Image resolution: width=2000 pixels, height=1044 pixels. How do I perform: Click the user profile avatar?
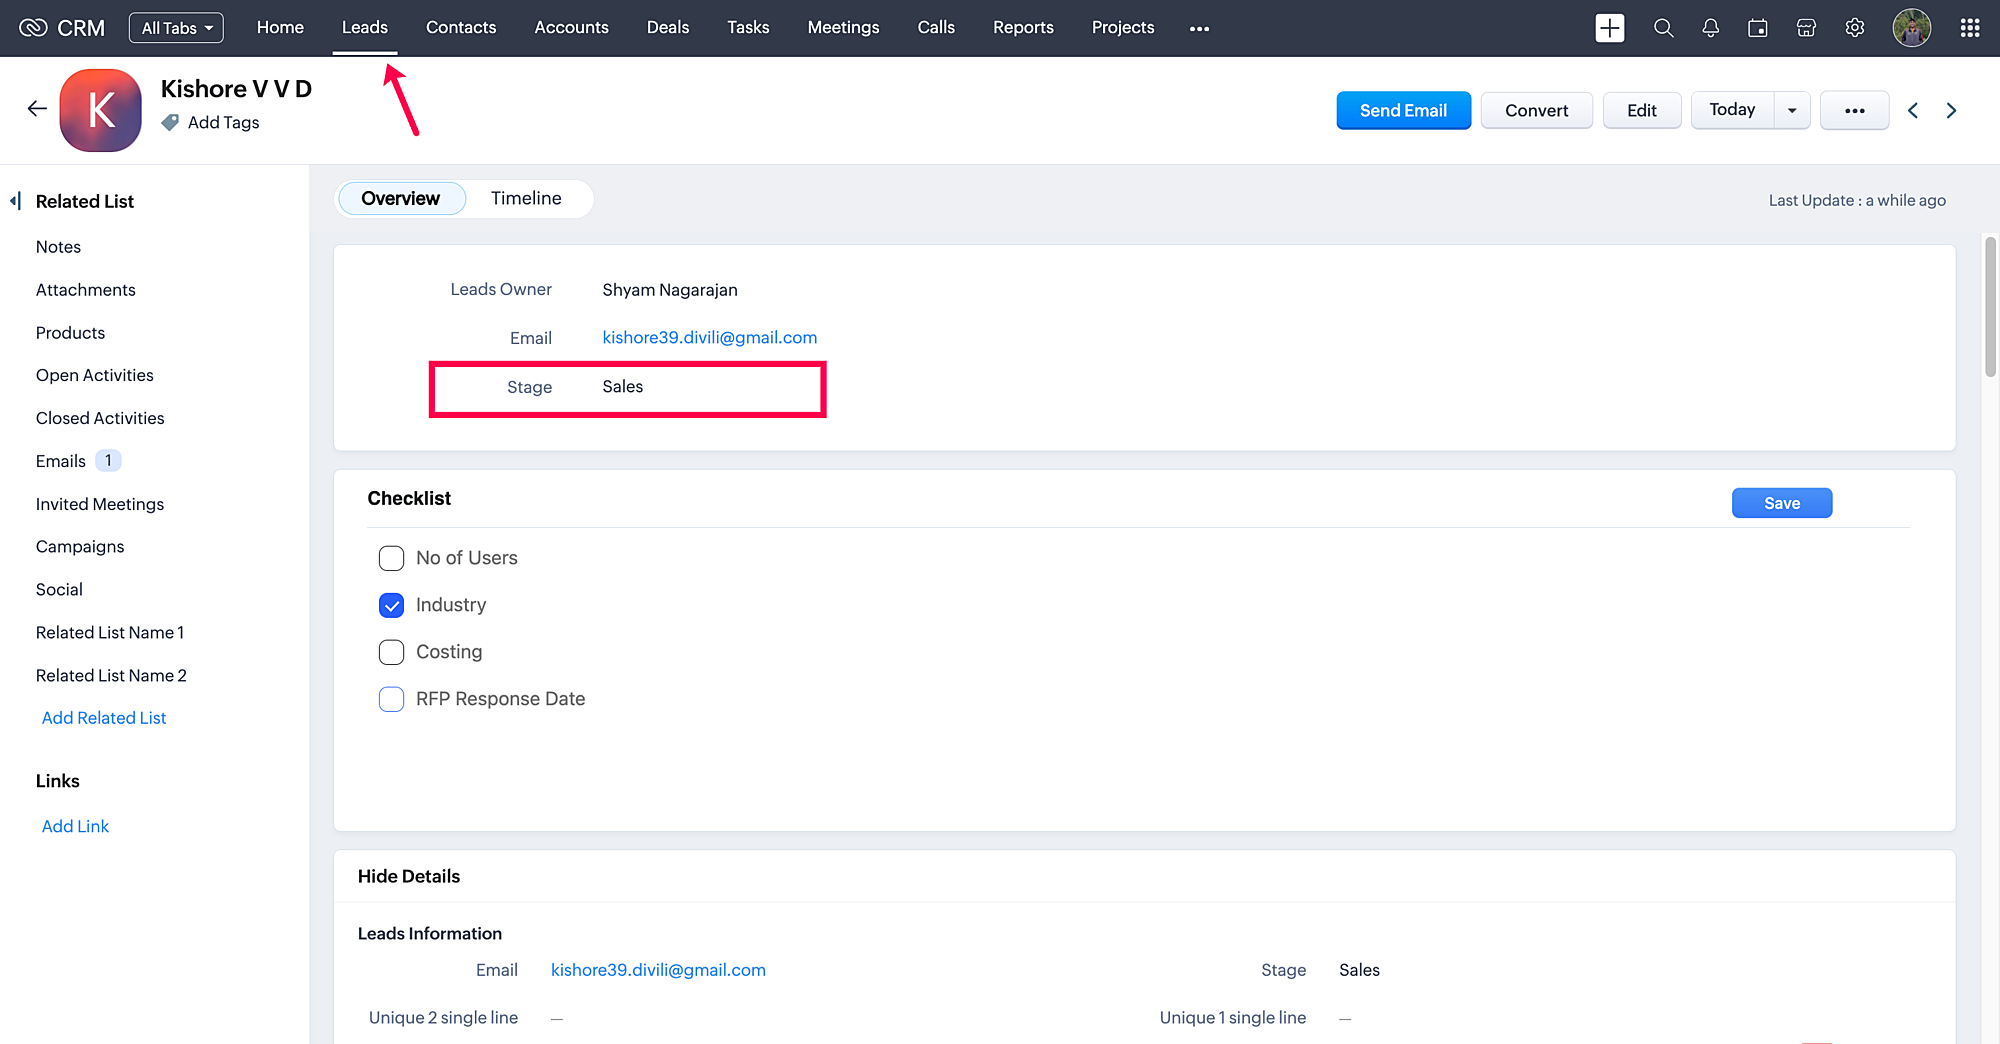coord(1912,28)
